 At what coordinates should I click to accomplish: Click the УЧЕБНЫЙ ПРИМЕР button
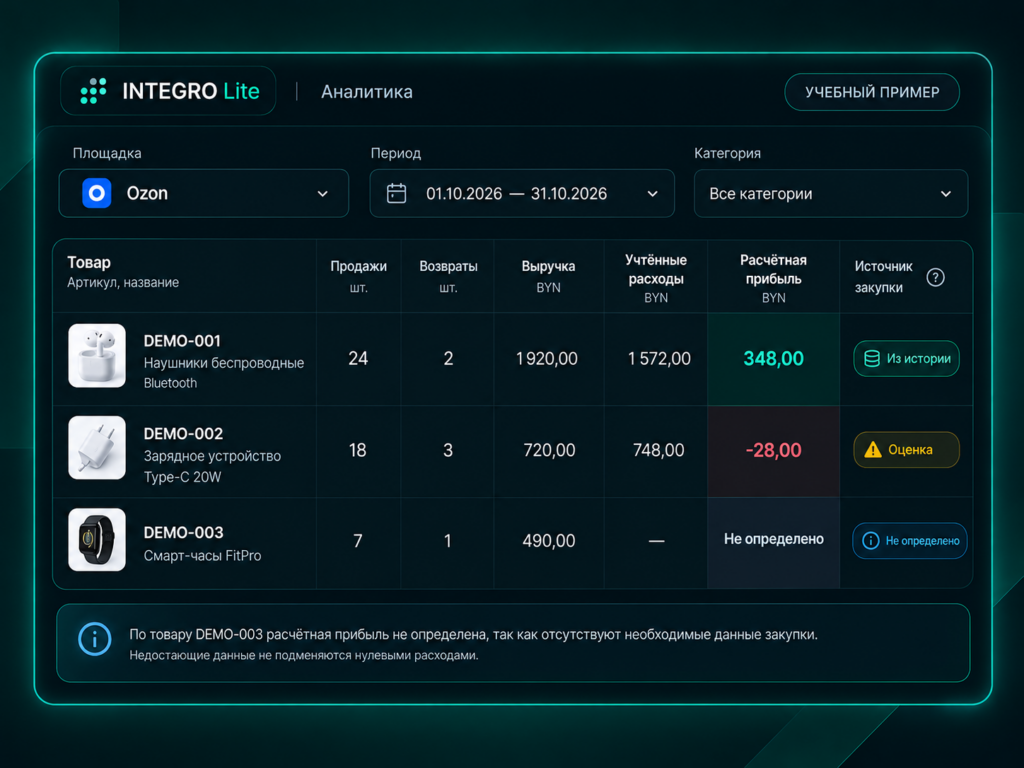click(872, 92)
